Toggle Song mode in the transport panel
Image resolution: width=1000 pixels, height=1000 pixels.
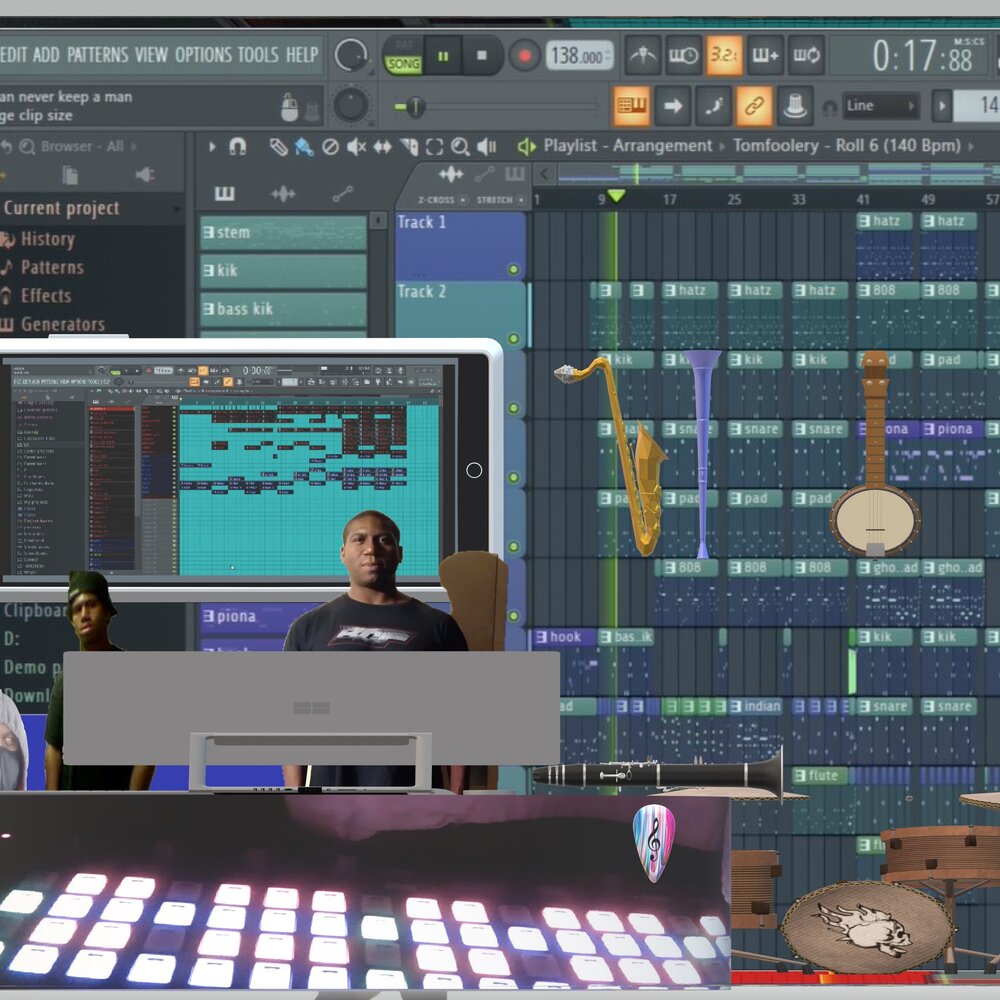coord(403,63)
